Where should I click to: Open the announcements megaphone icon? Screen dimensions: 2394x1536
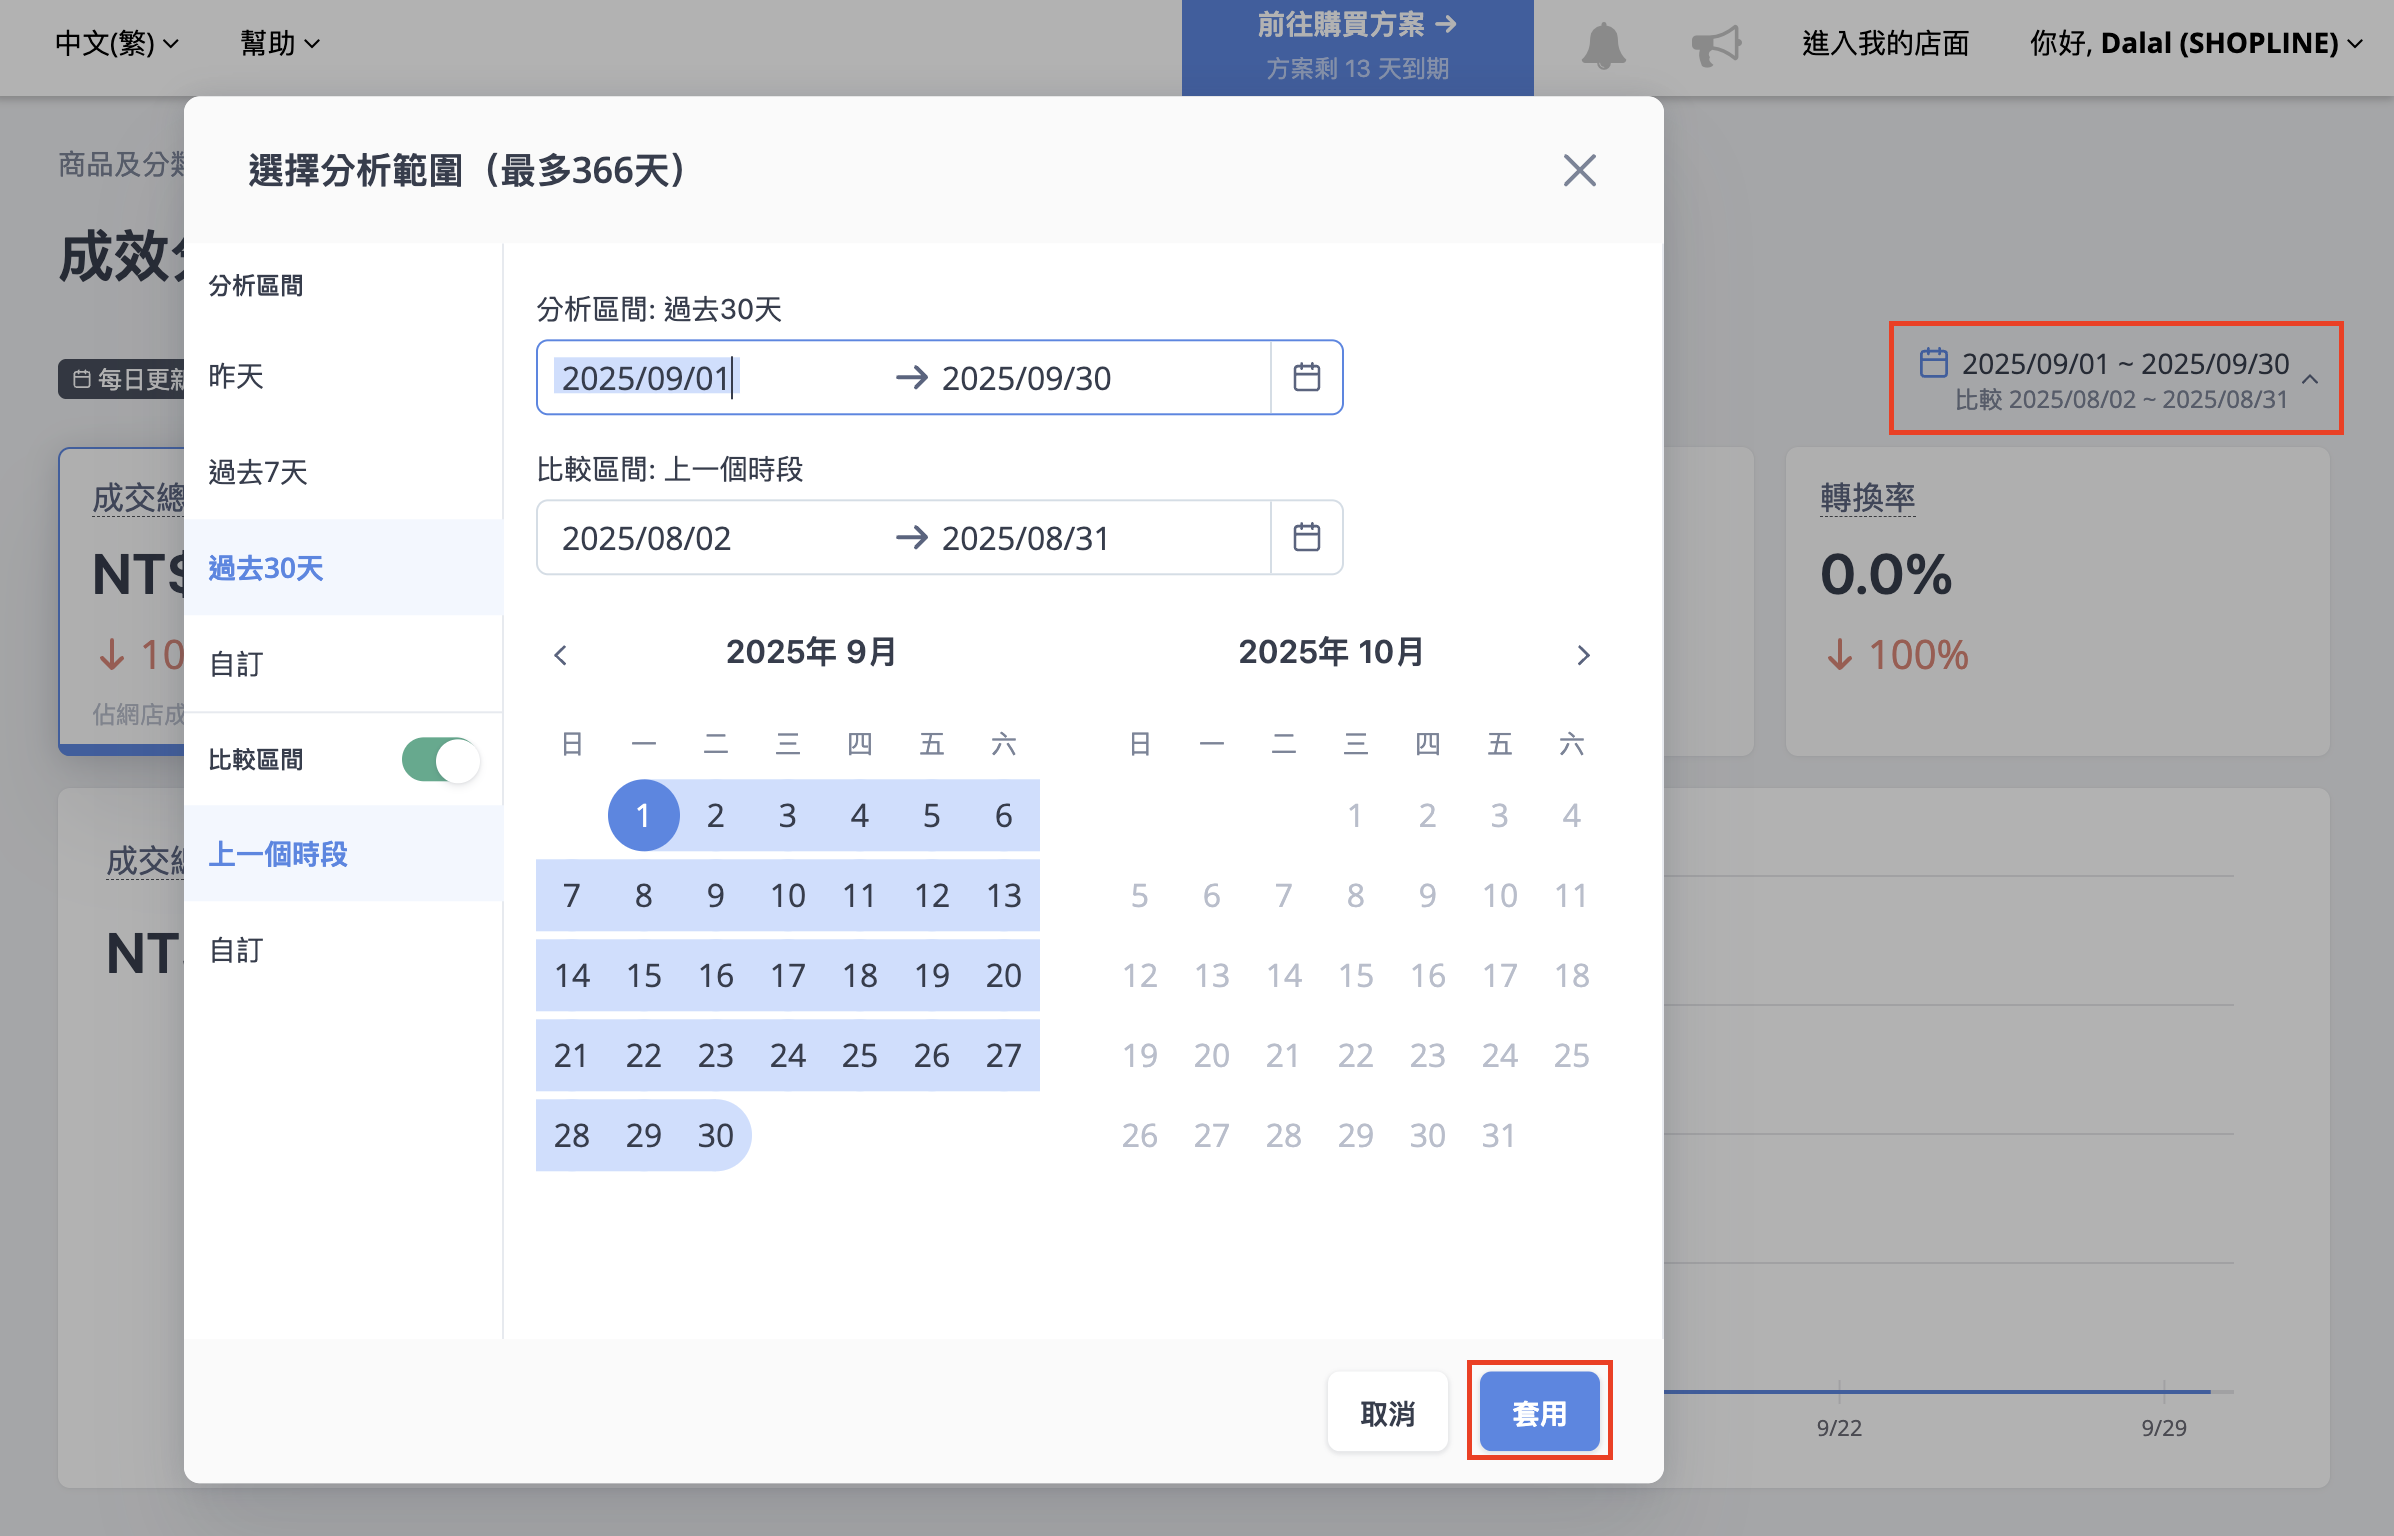tap(1716, 45)
